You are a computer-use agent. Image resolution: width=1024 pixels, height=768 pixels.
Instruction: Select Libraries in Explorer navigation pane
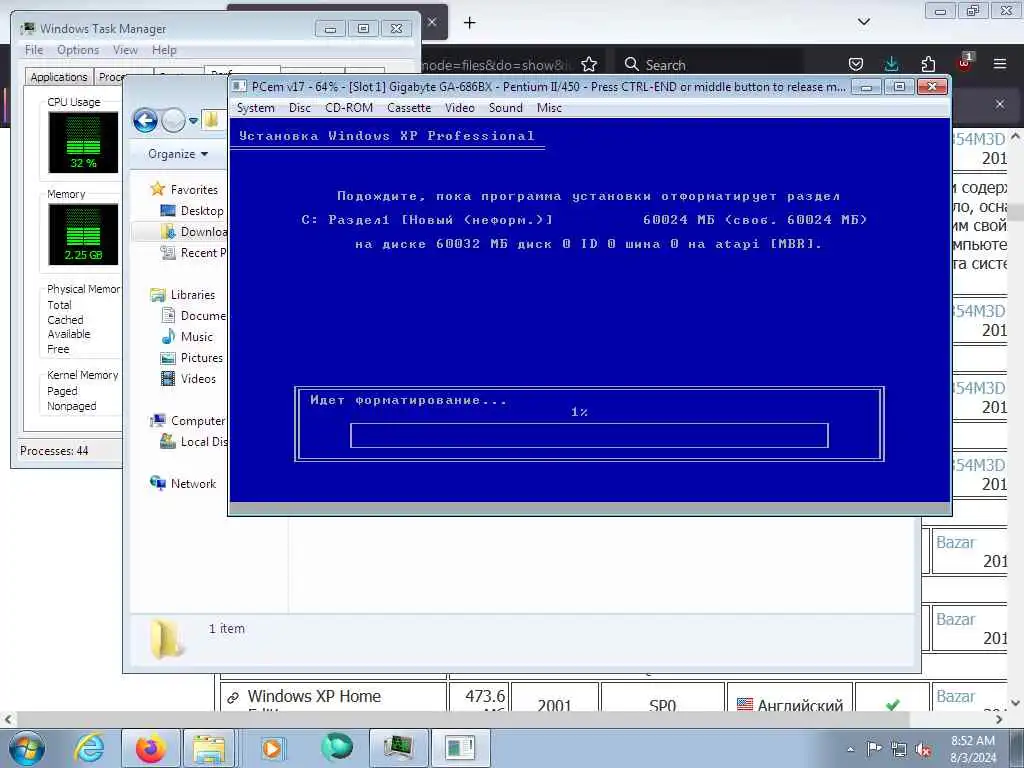(x=193, y=295)
